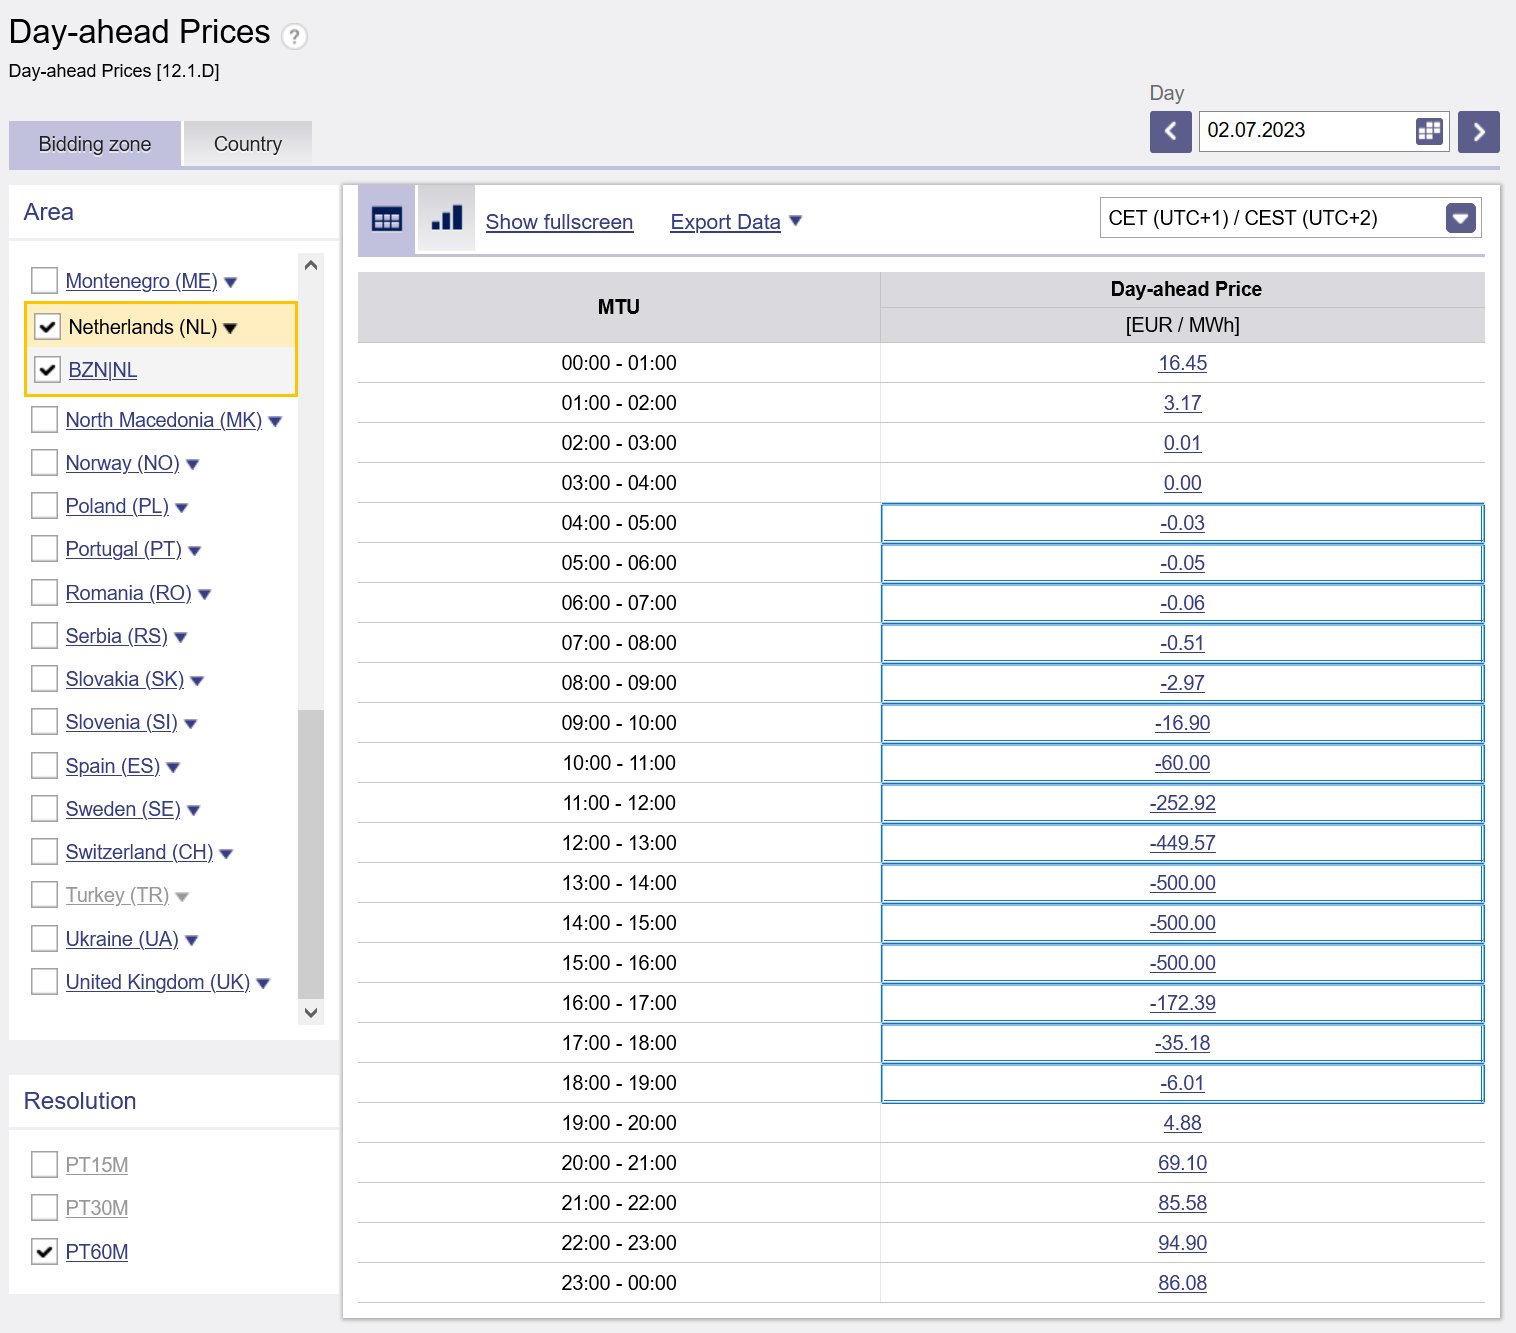The width and height of the screenshot is (1516, 1333).
Task: Uncheck the Netherlands (NL) checkbox
Action: (47, 326)
